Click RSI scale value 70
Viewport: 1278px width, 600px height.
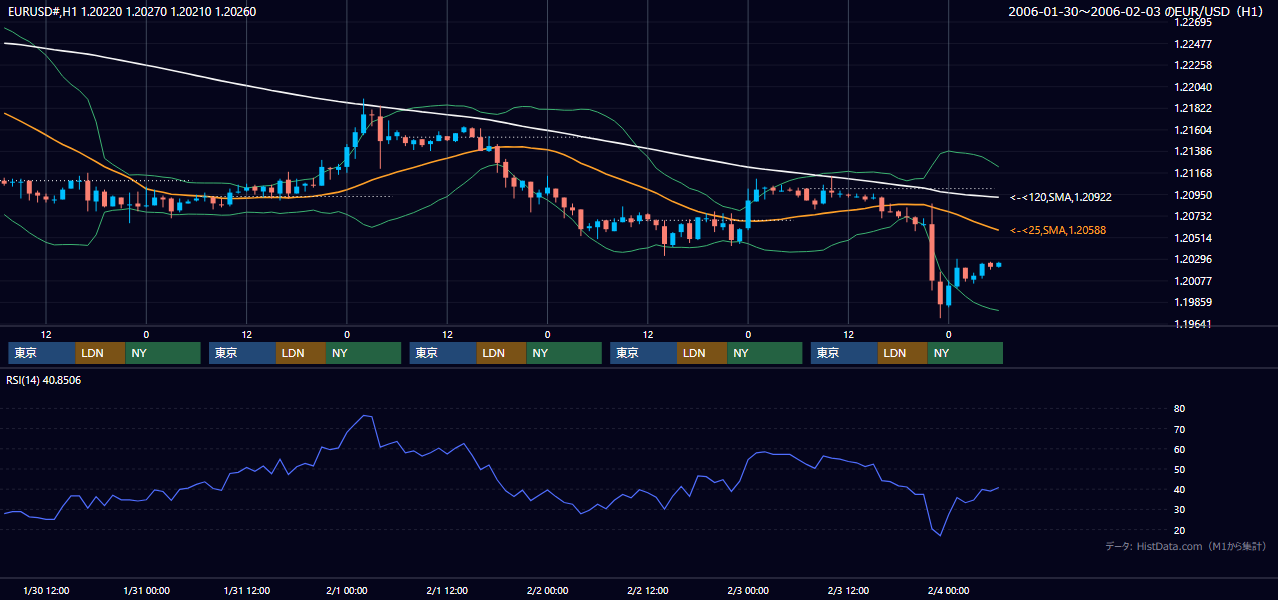[x=1179, y=429]
